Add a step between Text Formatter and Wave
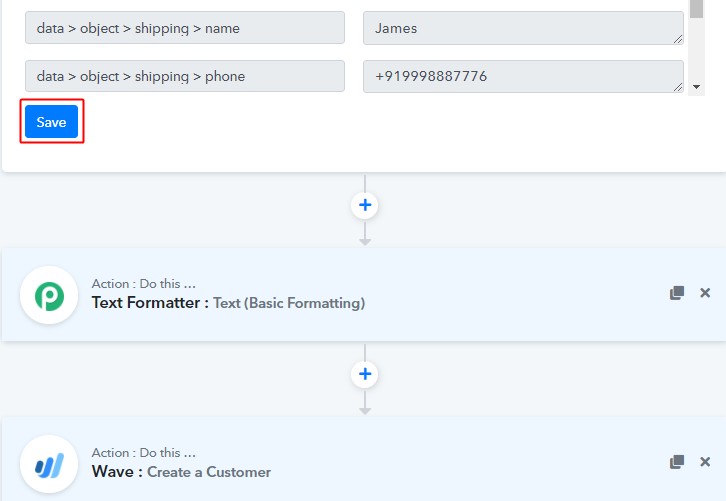Screen dimensions: 726x501 coord(365,374)
